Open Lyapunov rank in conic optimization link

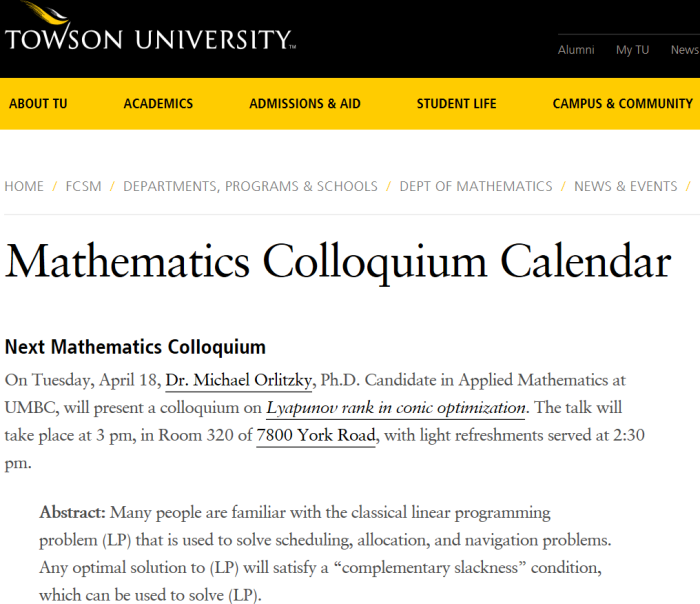(396, 408)
